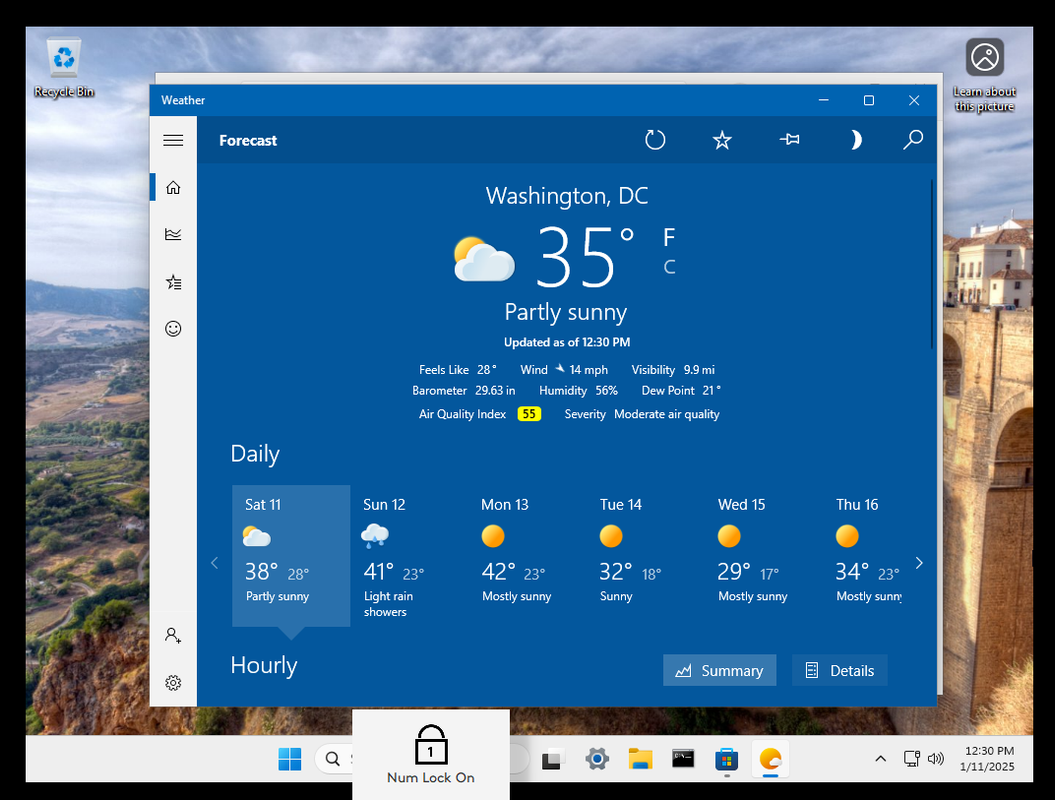Open File Explorer from the taskbar
The width and height of the screenshot is (1055, 800).
click(x=640, y=759)
